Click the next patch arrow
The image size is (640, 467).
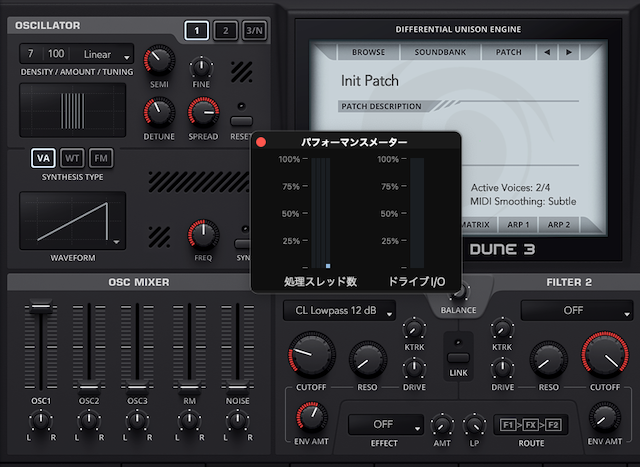[568, 51]
